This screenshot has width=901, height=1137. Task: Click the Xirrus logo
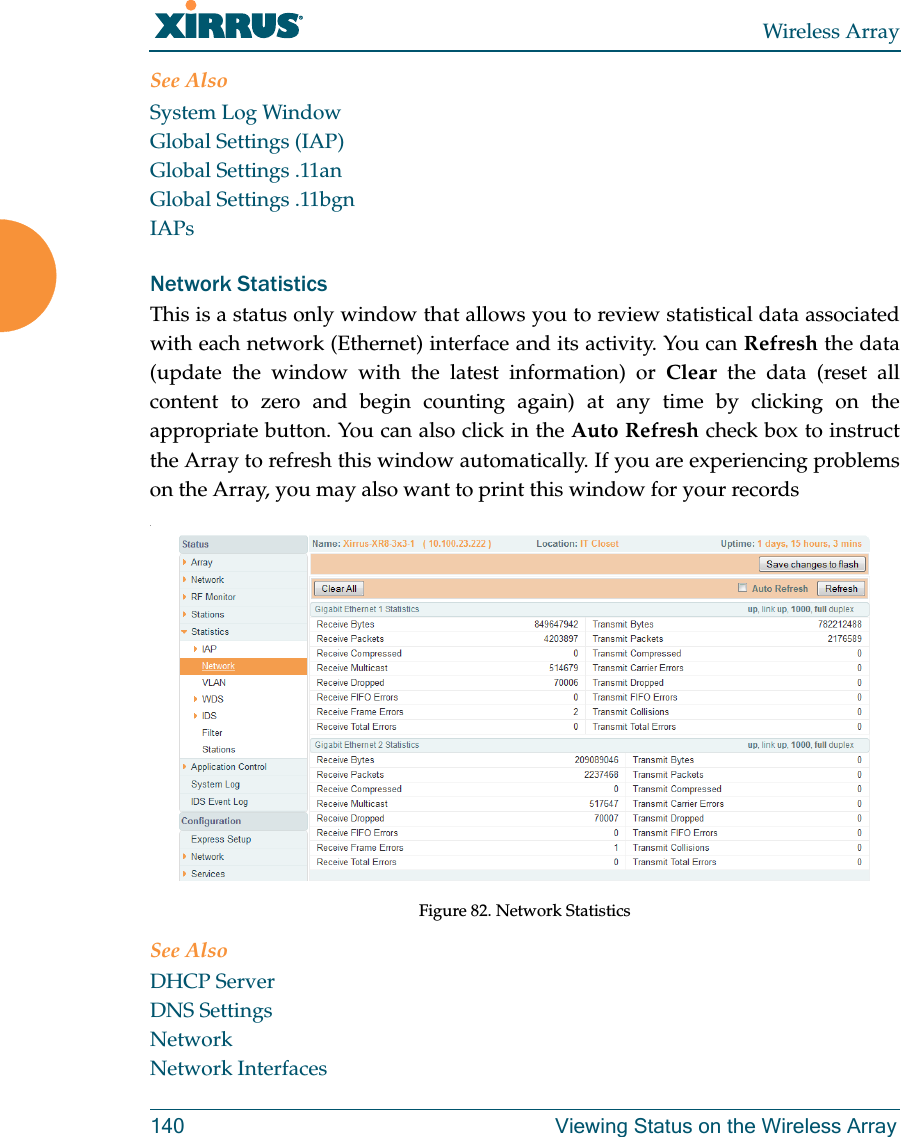226,22
